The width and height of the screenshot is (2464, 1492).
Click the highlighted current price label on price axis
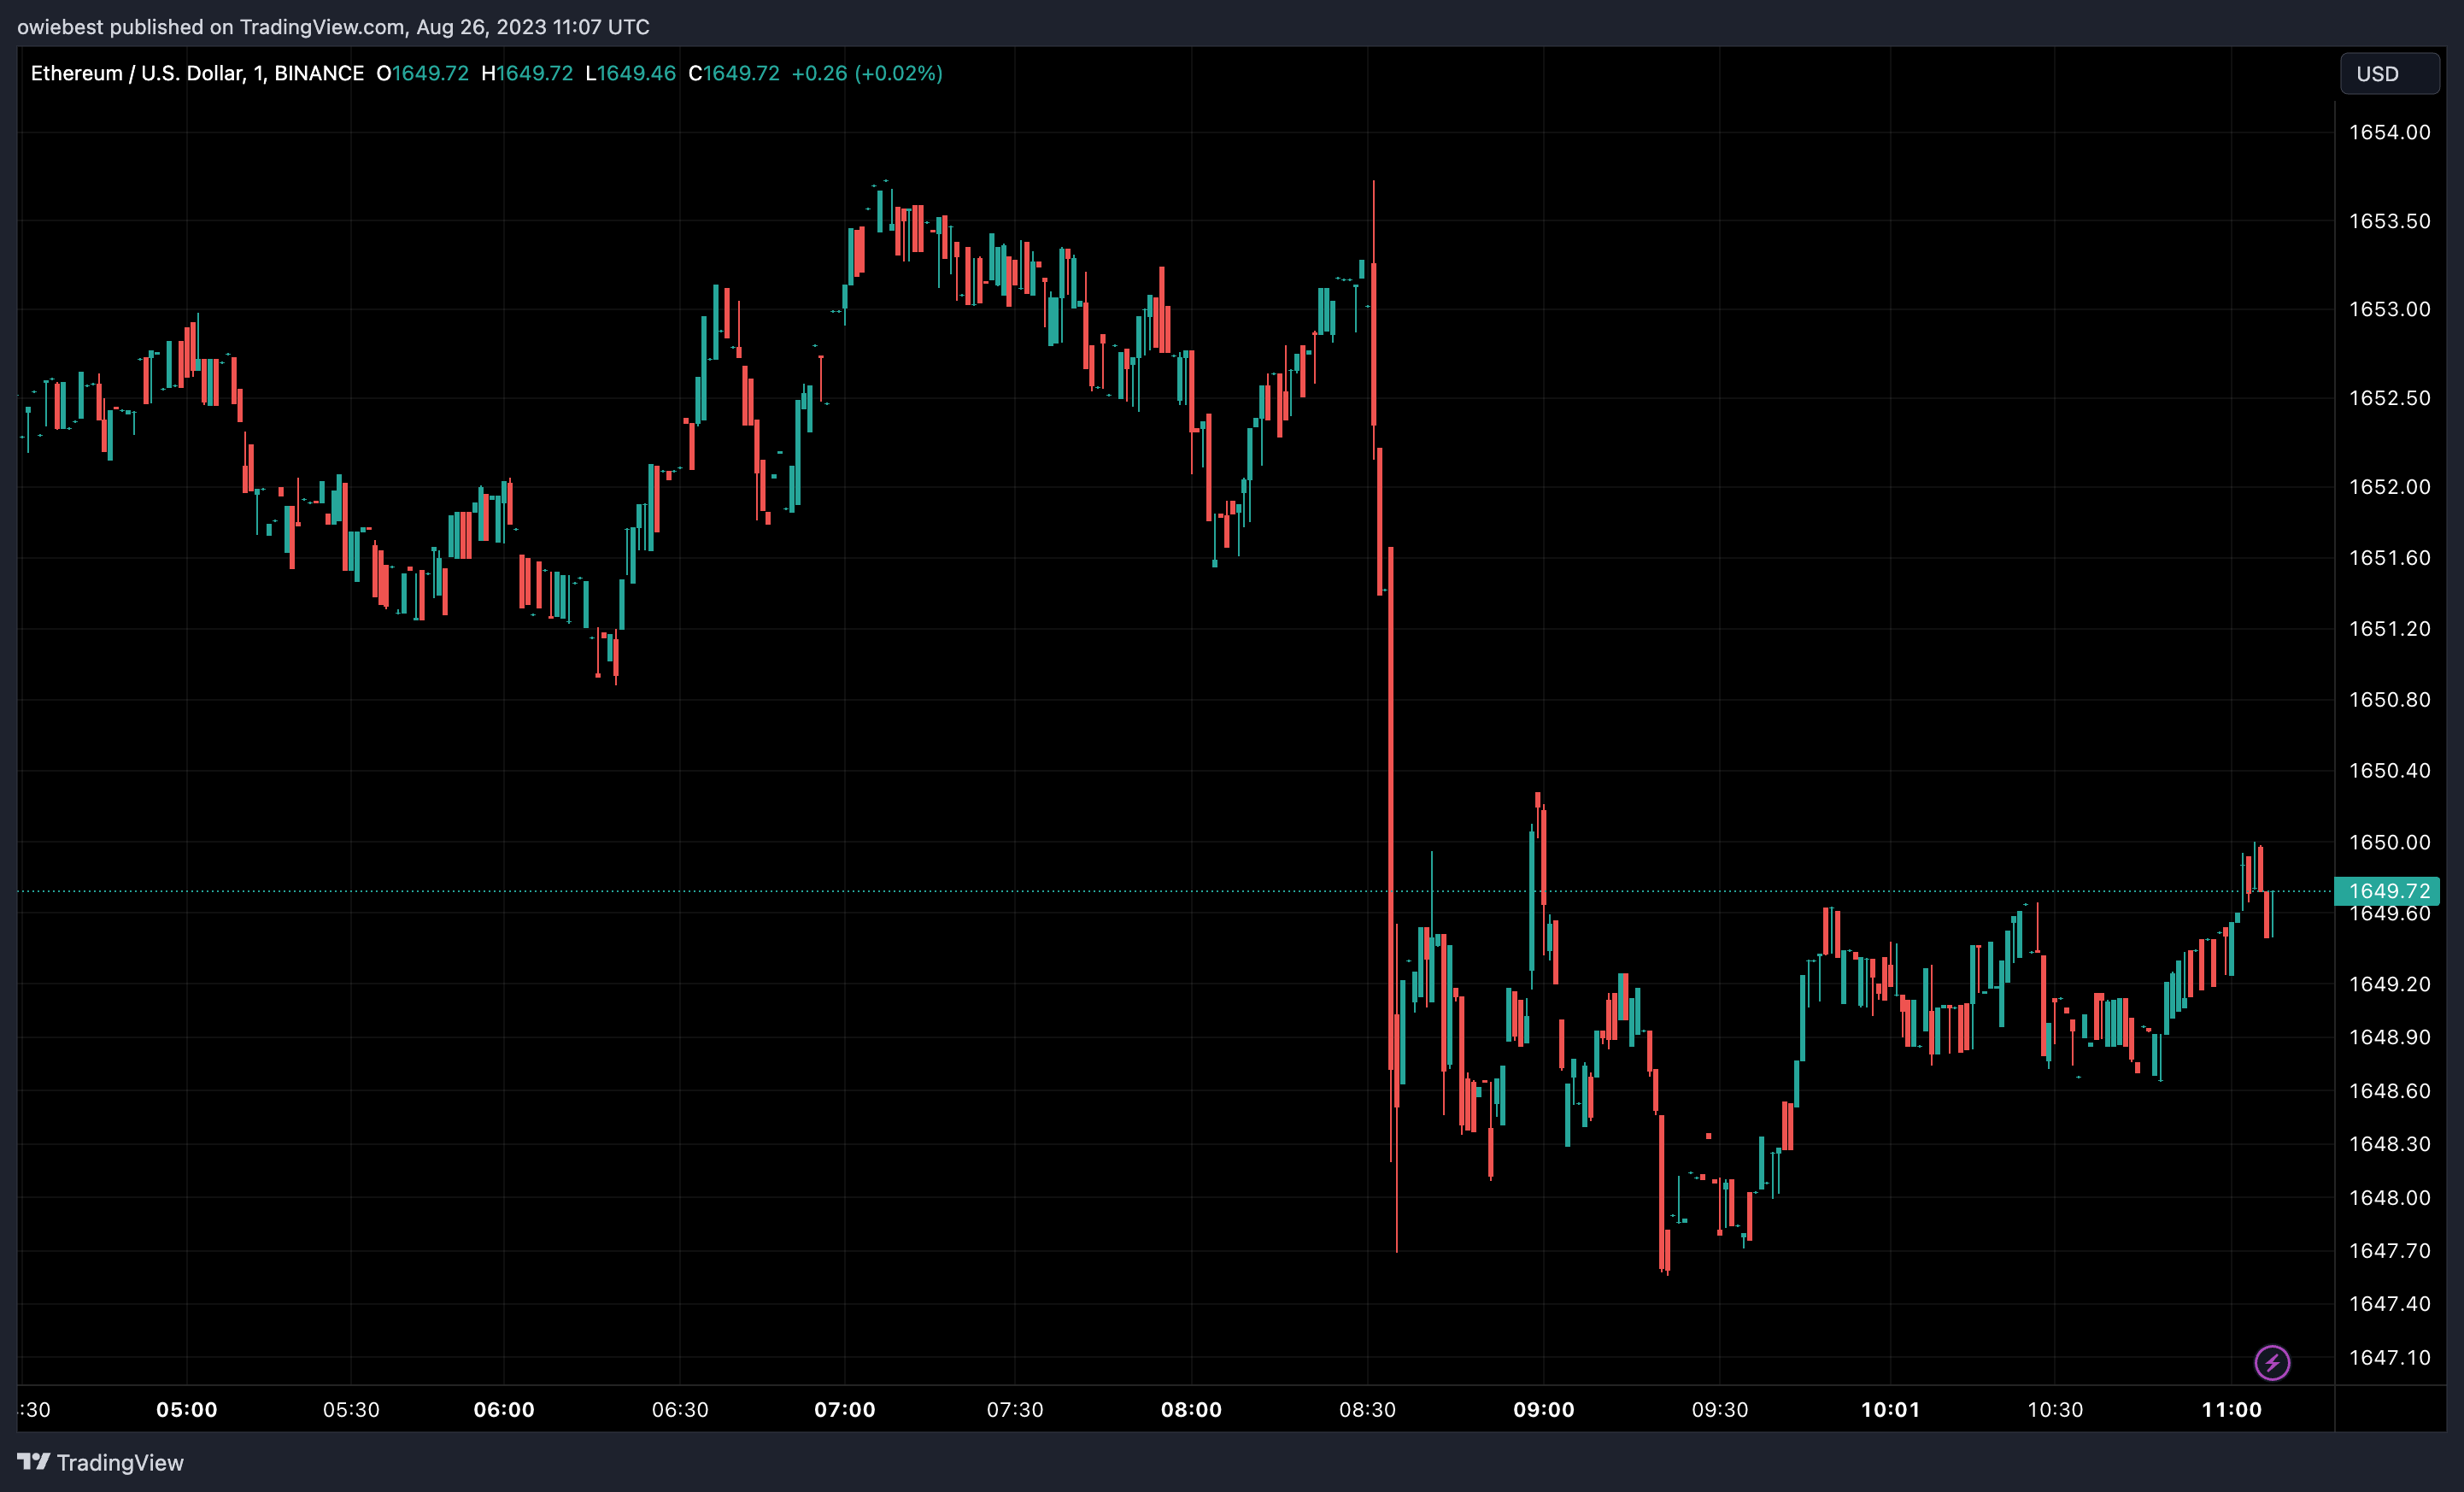coord(2387,891)
